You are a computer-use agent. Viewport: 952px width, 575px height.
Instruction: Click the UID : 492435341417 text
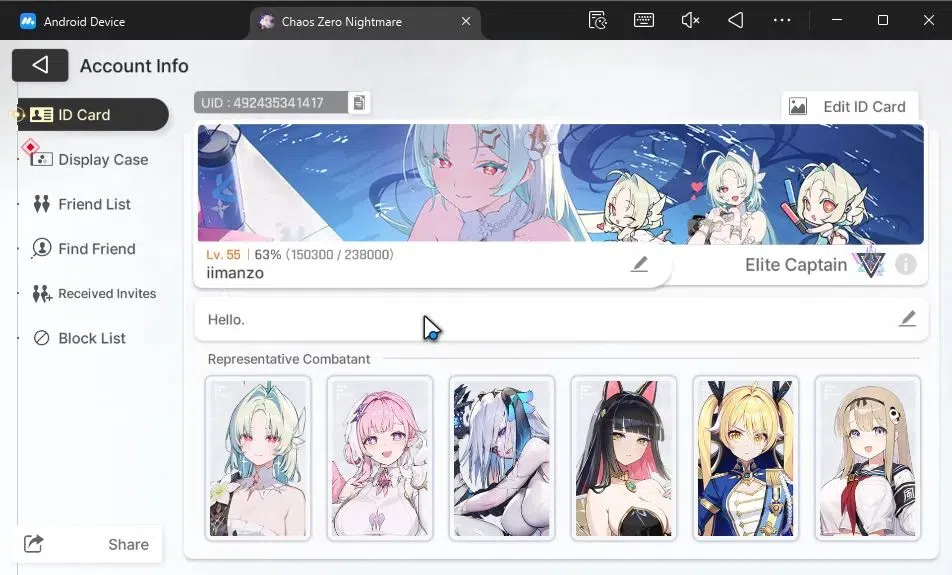pyautogui.click(x=262, y=103)
